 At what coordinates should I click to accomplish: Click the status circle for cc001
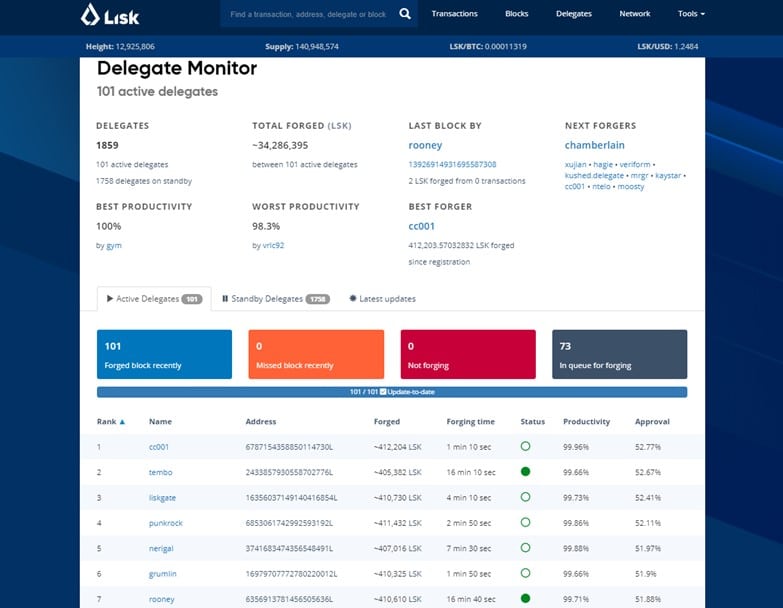click(525, 446)
